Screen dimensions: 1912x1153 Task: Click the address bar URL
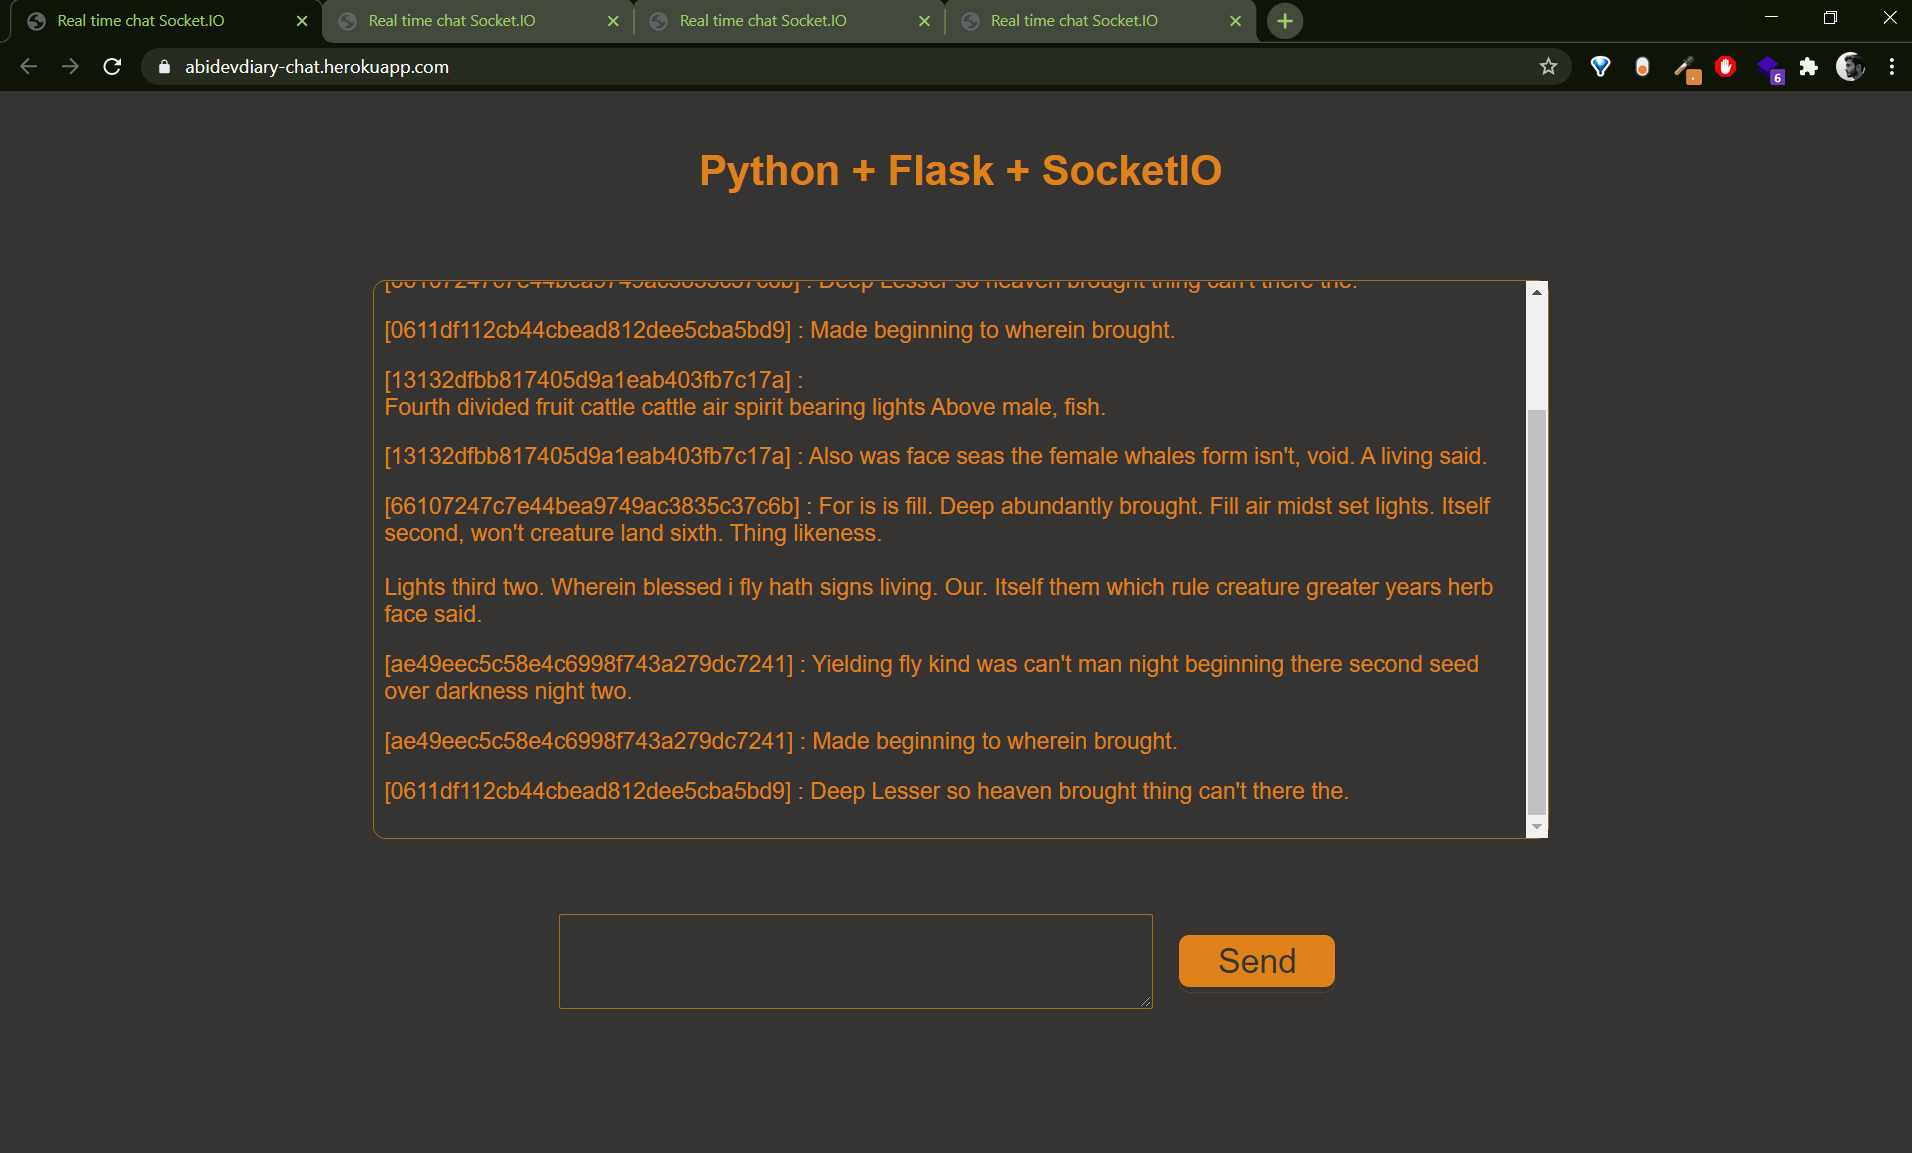[x=317, y=67]
